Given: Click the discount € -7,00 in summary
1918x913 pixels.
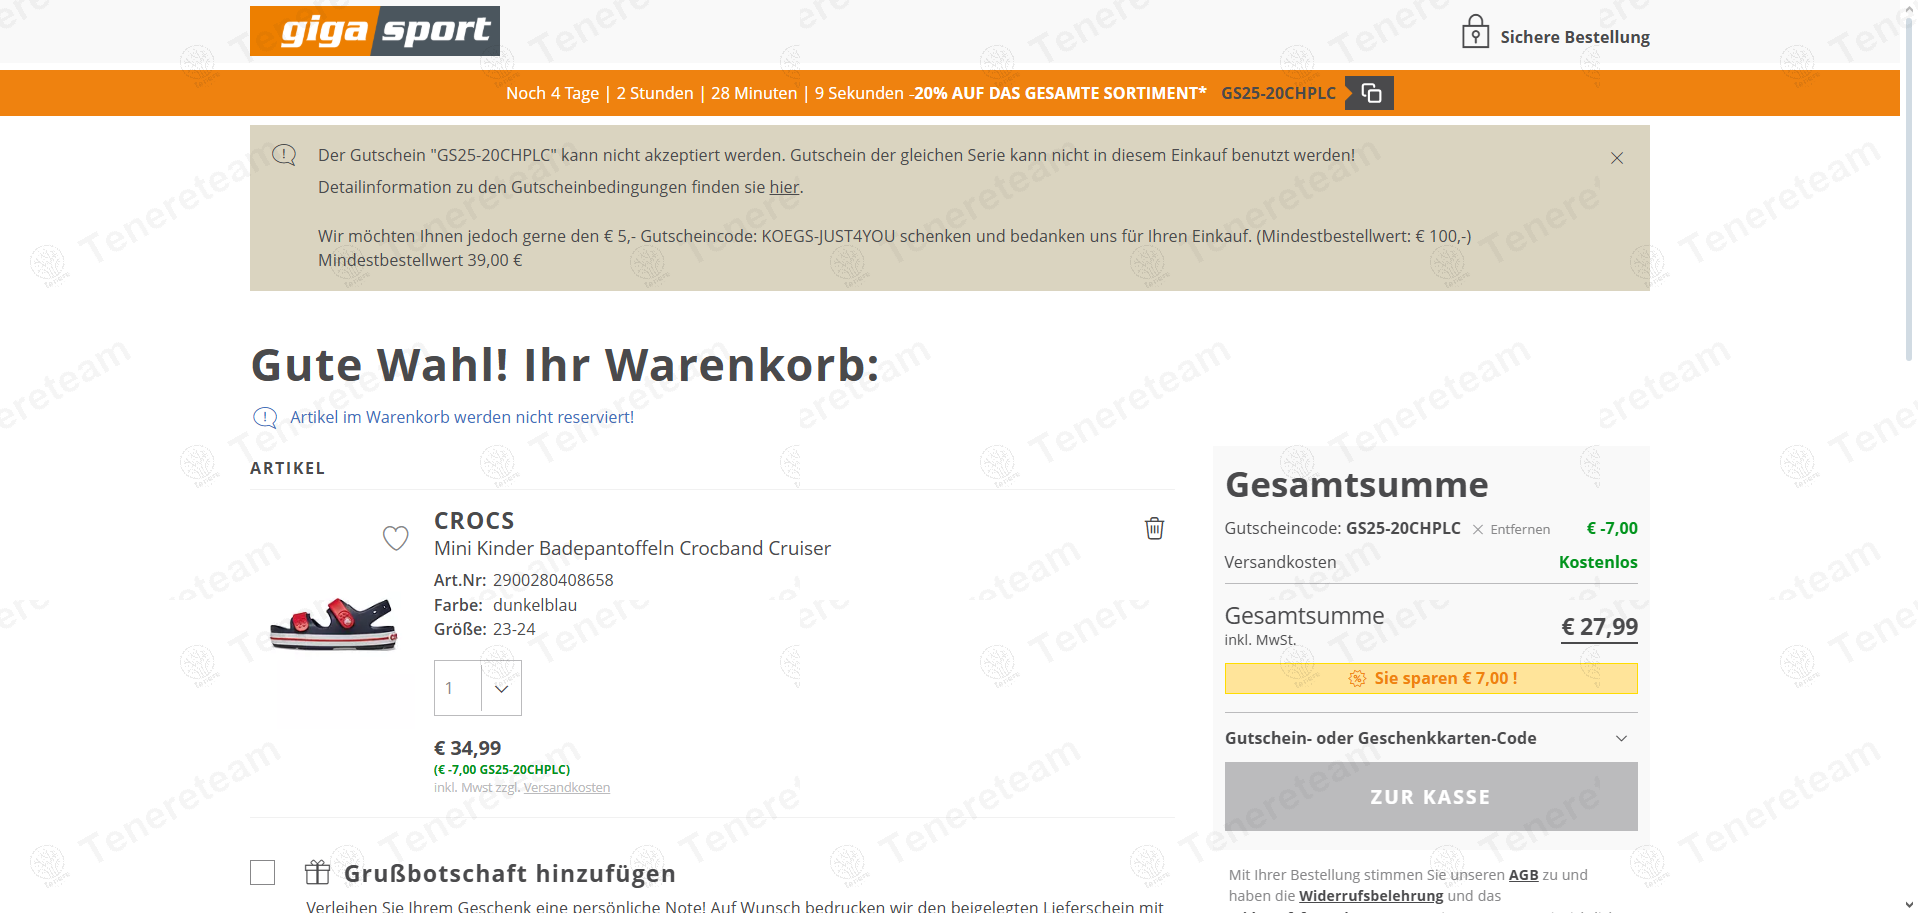Looking at the screenshot, I should click(1612, 528).
